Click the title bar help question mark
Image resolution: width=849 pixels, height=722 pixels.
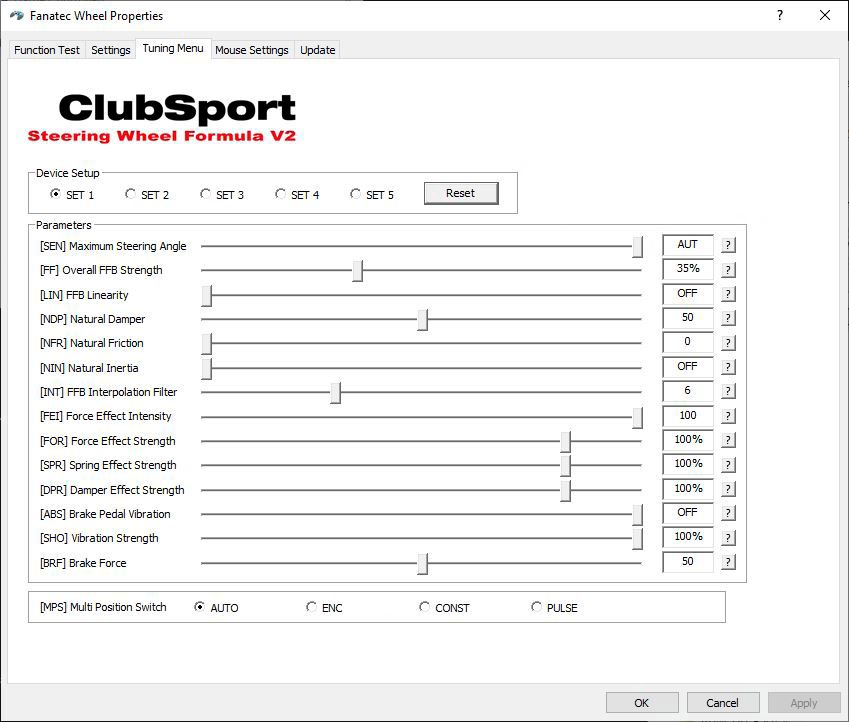pos(780,15)
